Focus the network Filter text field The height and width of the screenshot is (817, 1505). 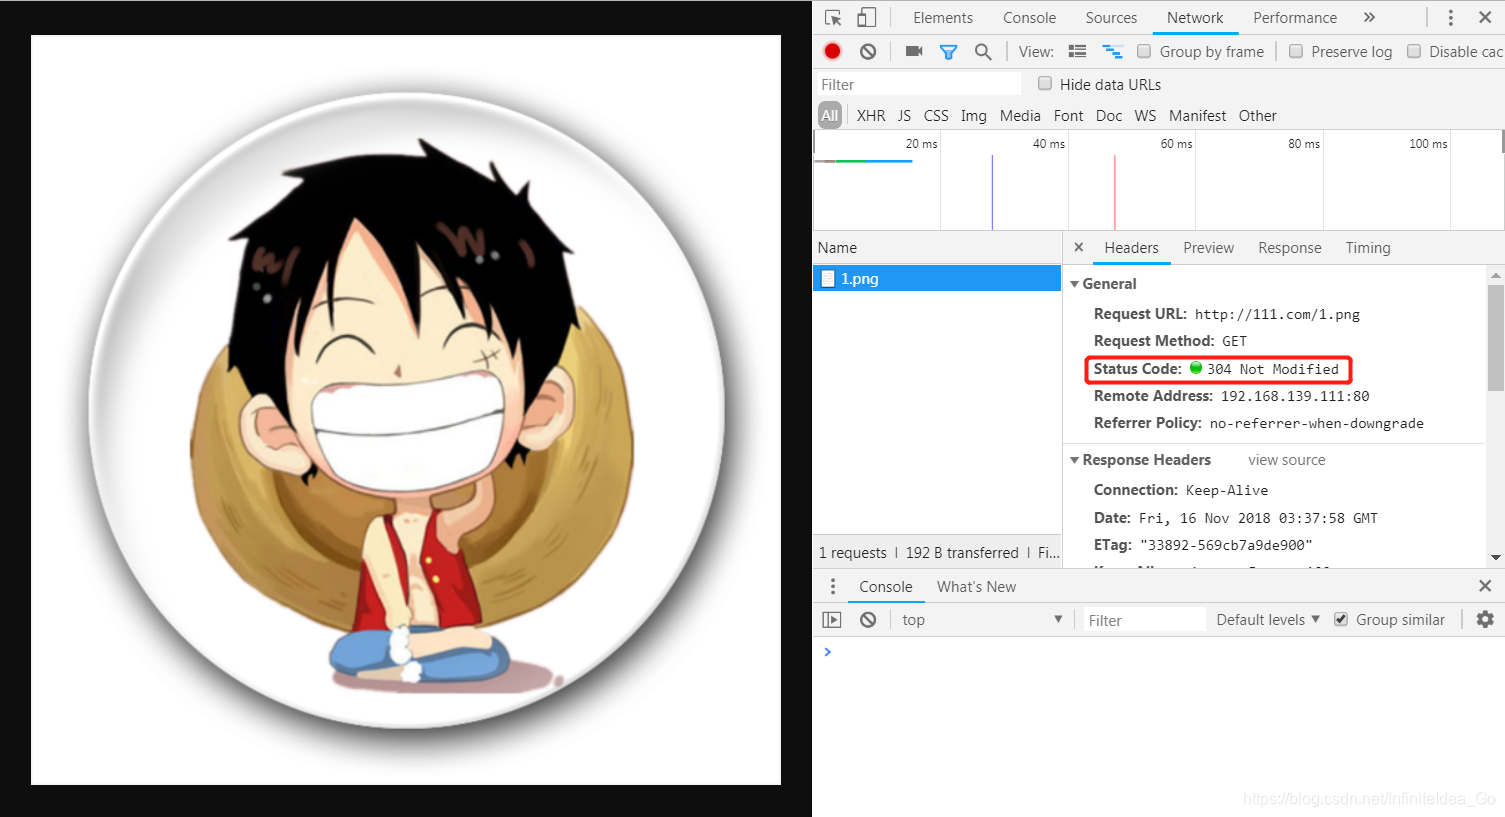[x=919, y=84]
